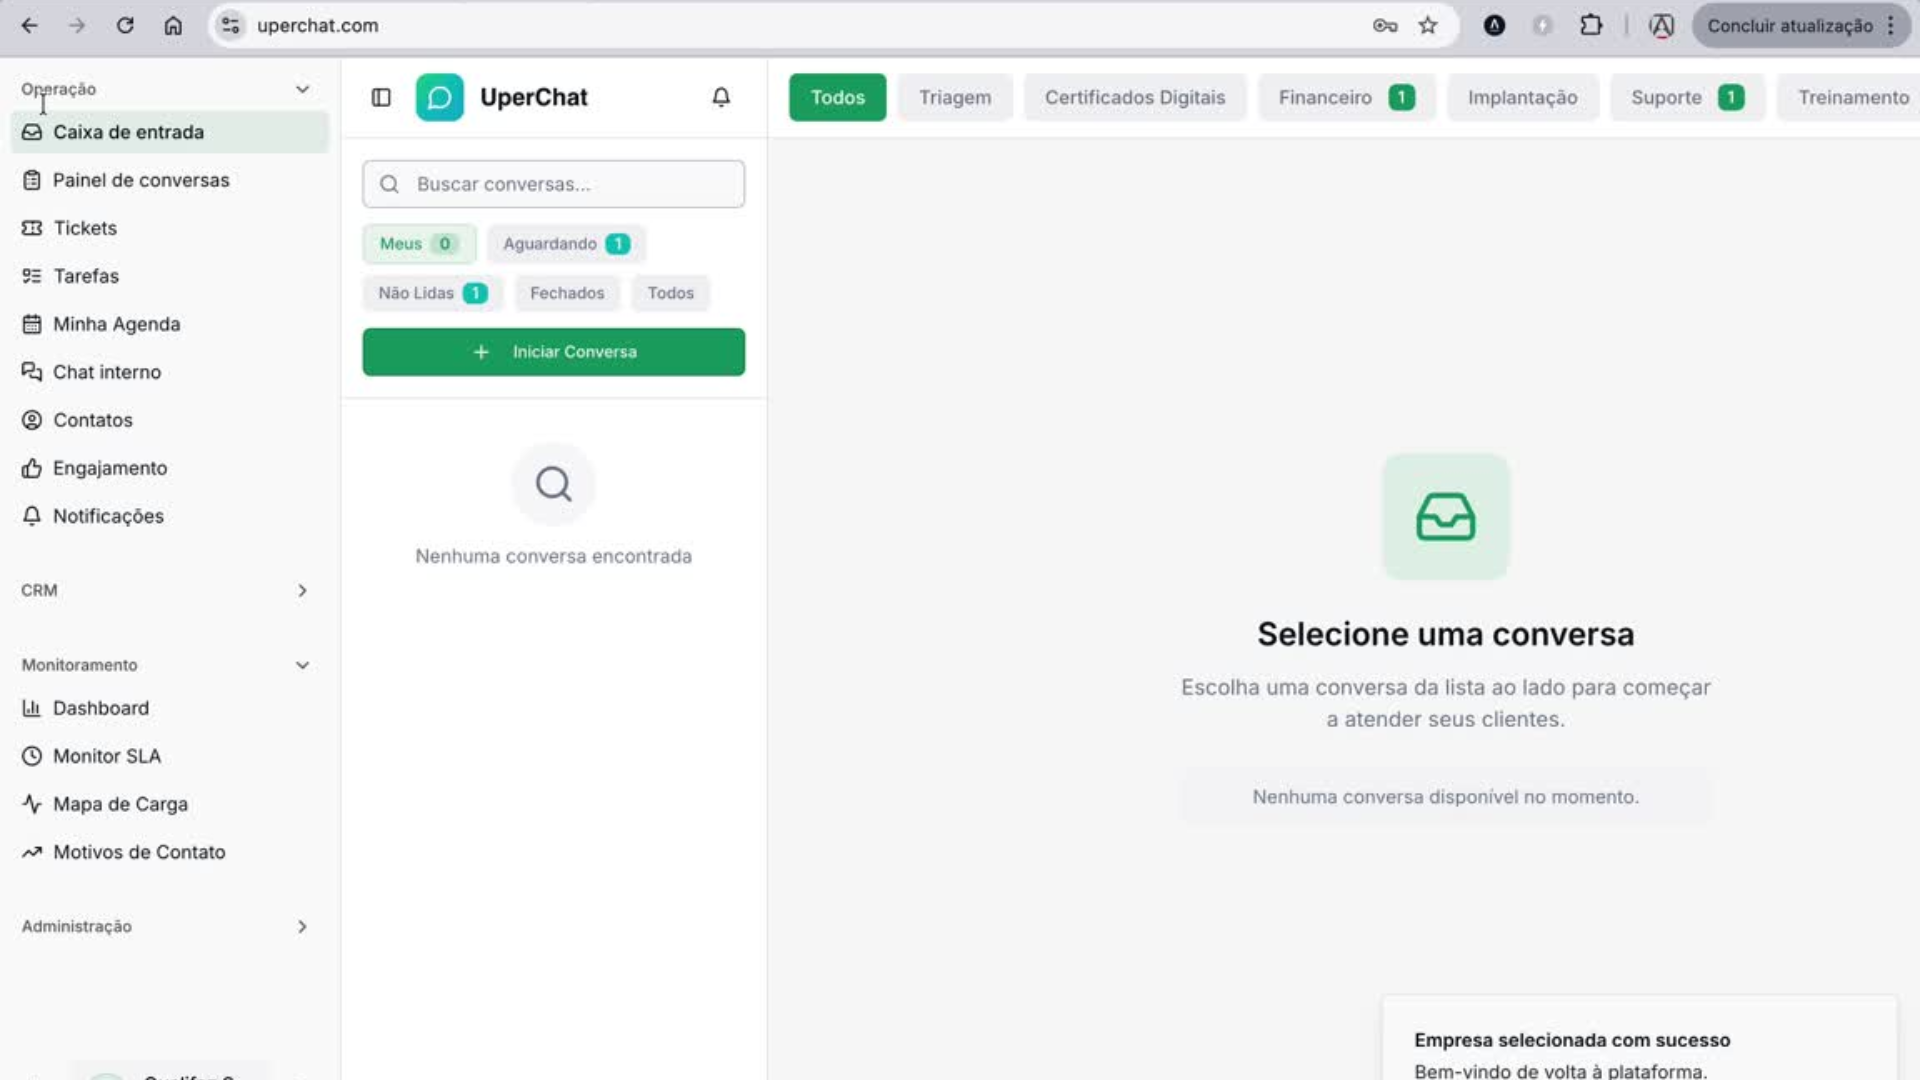Go to Tarefas in the sidebar

(x=86, y=276)
